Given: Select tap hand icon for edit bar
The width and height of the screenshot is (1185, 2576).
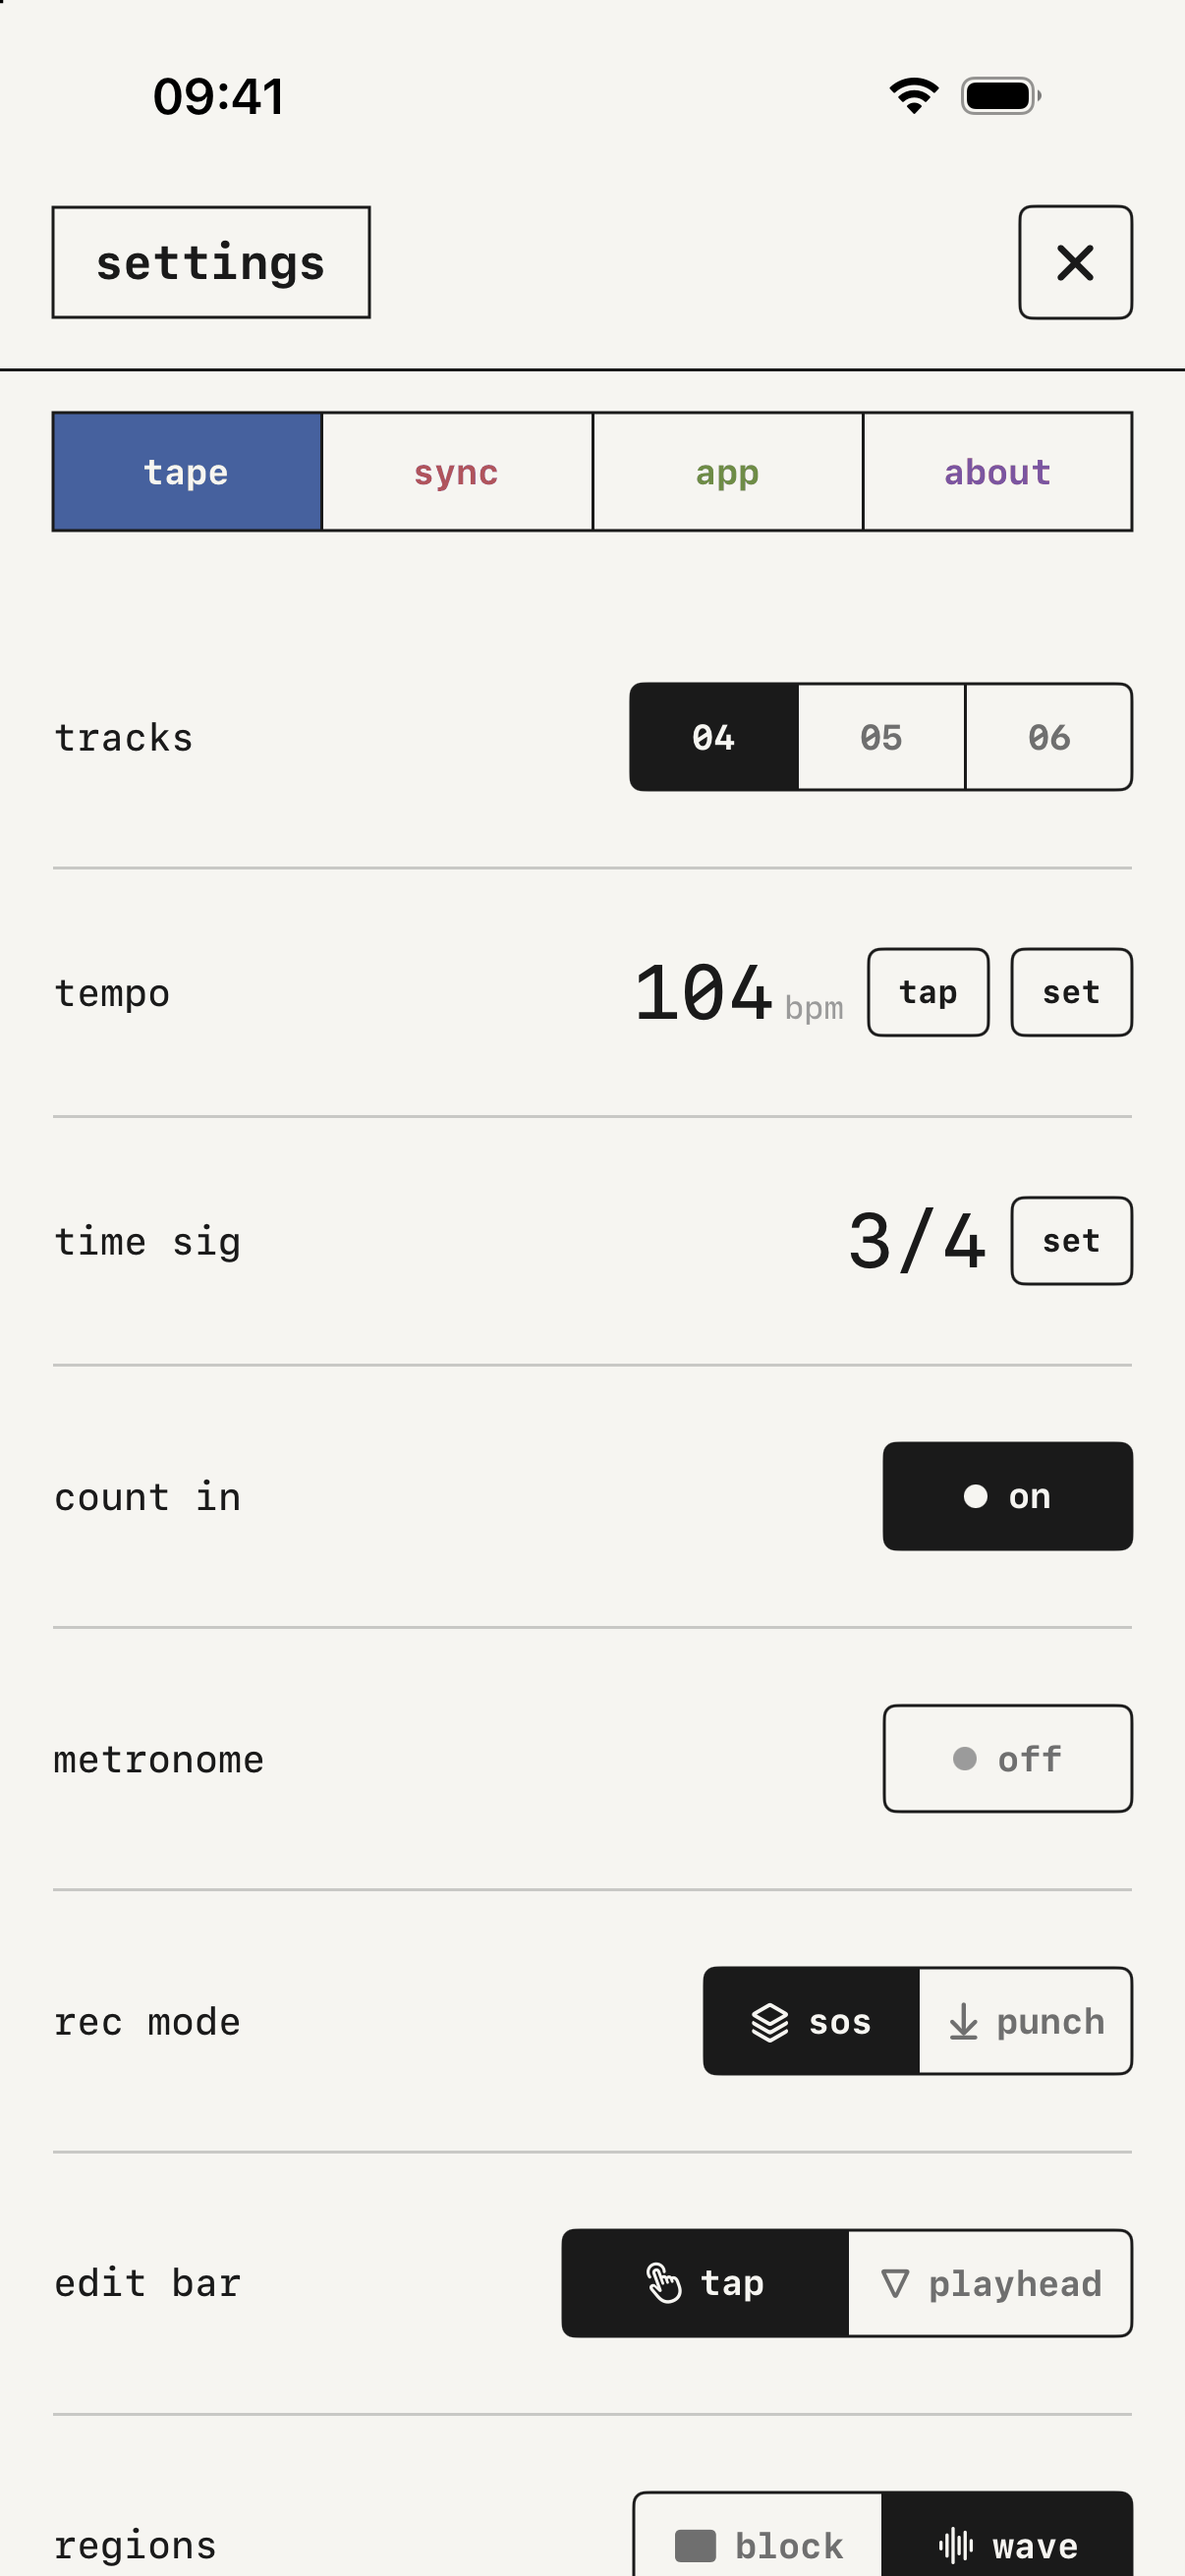Looking at the screenshot, I should pos(664,2283).
